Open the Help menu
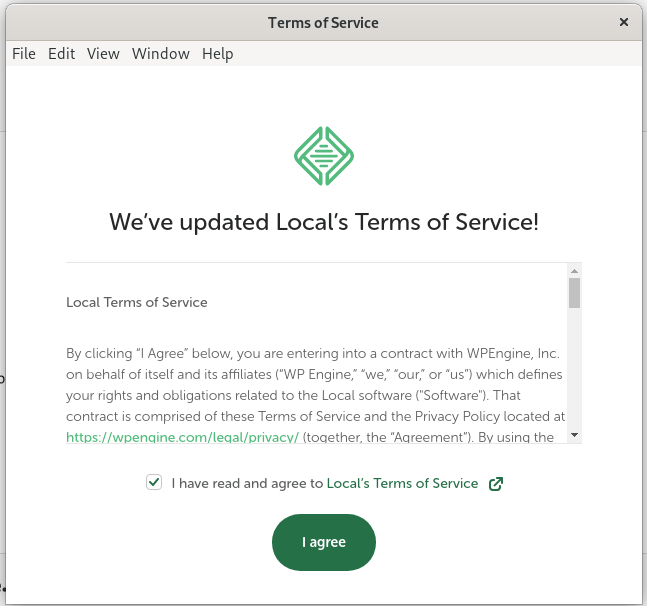 (217, 54)
